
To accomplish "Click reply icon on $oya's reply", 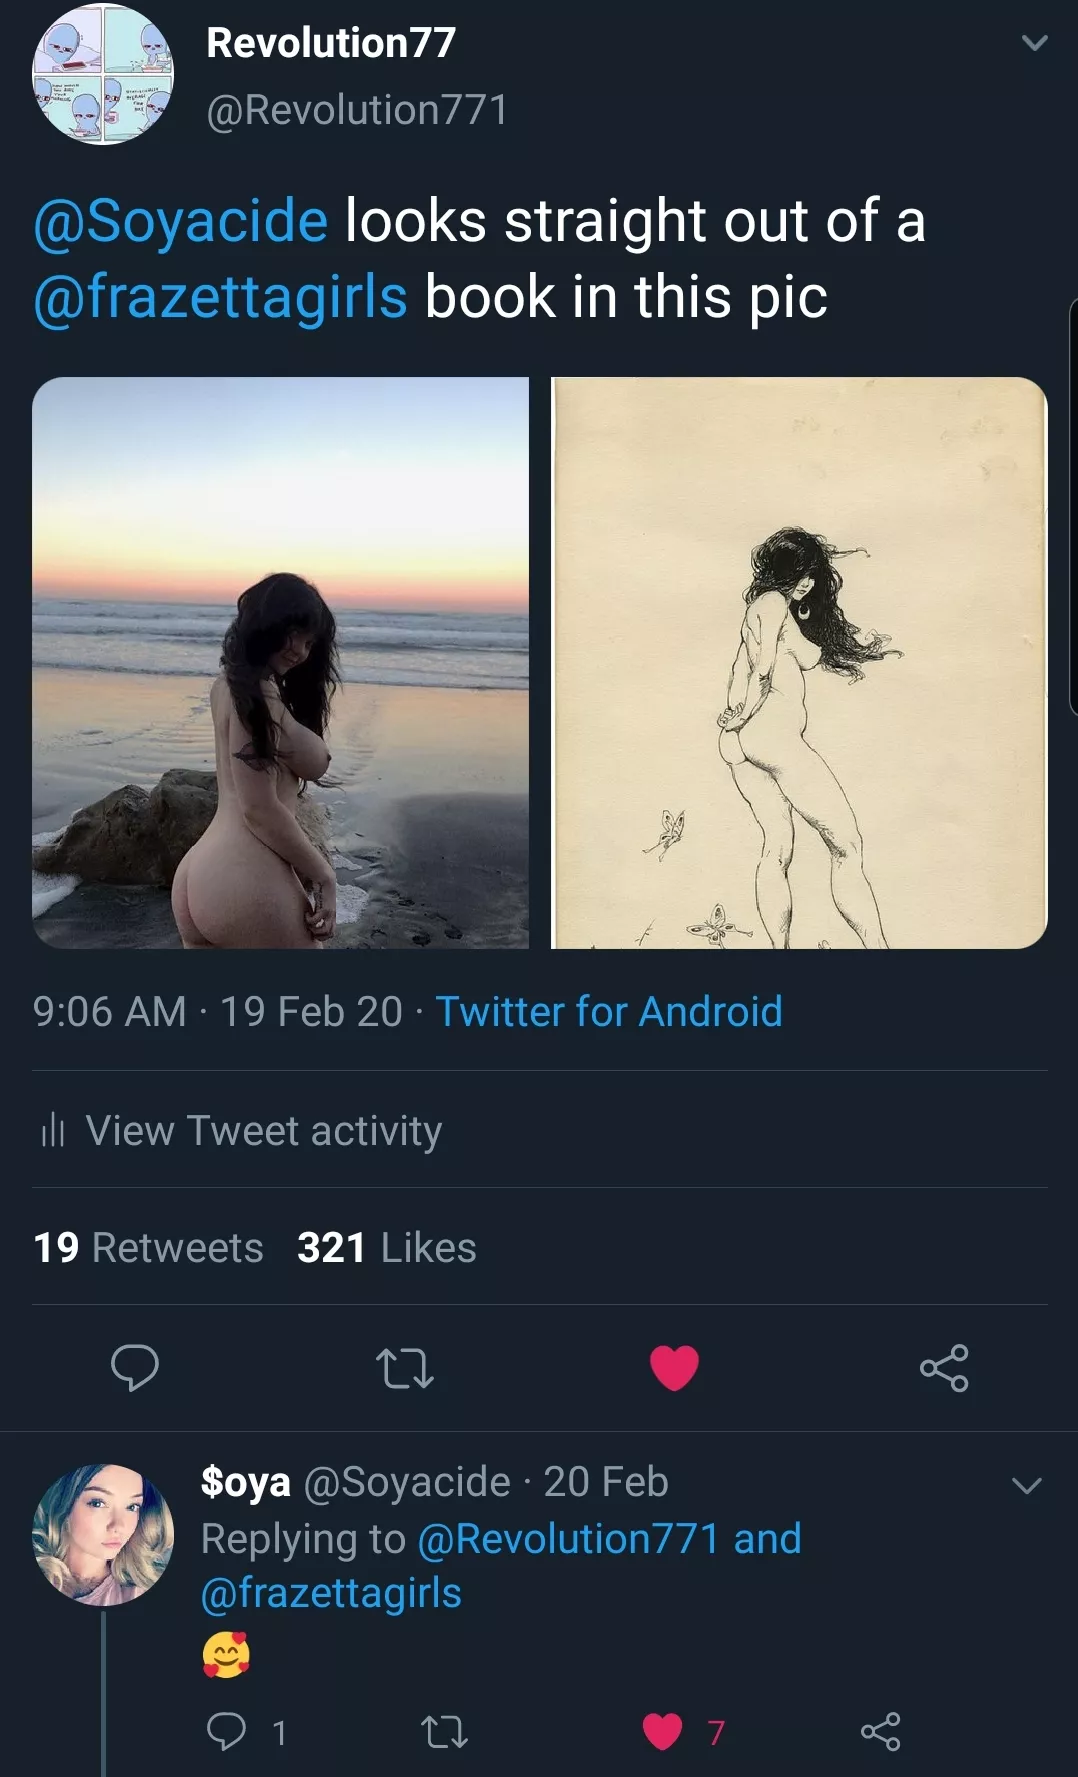I will coord(226,1731).
